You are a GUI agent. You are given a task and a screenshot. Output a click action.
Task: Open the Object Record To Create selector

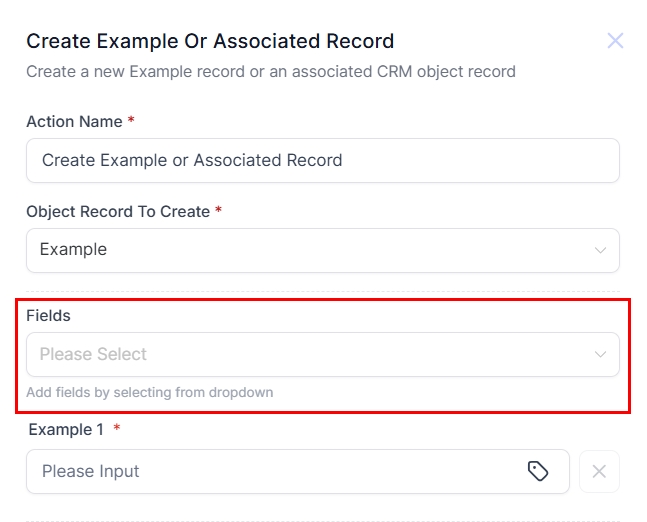click(300, 250)
